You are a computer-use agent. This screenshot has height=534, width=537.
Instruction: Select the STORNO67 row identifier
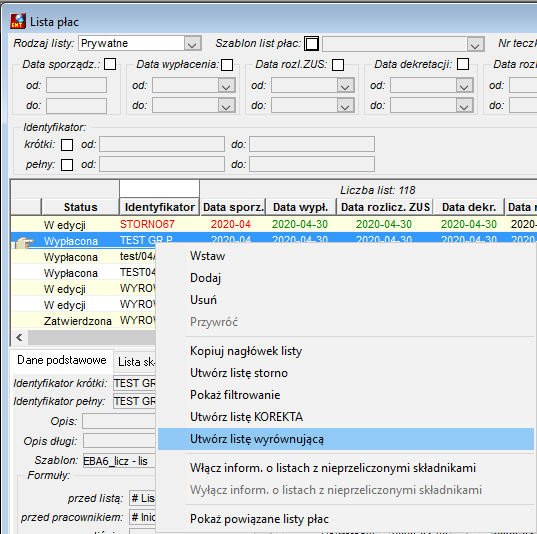click(x=147, y=224)
